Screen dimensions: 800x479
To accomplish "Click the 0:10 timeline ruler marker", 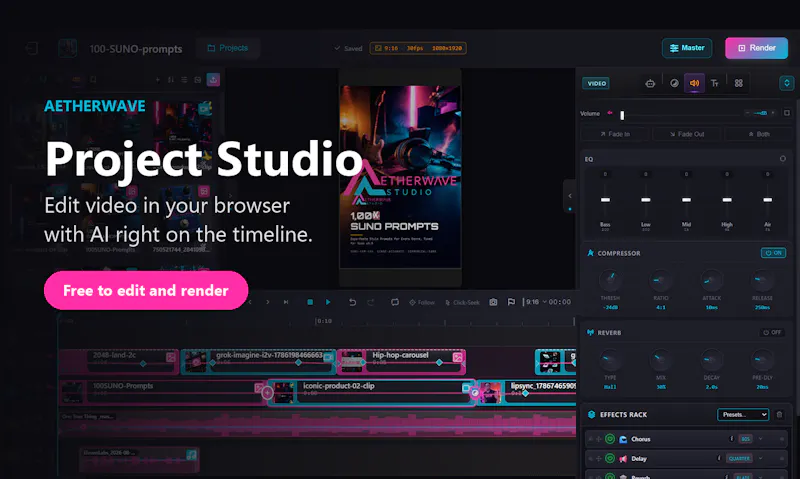I will pyautogui.click(x=324, y=321).
